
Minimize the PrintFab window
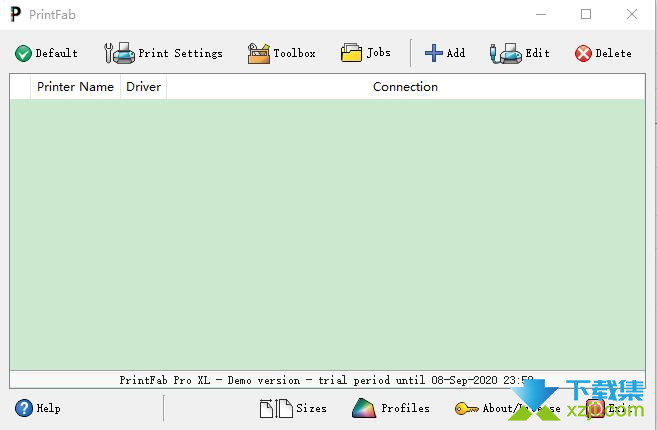(541, 15)
